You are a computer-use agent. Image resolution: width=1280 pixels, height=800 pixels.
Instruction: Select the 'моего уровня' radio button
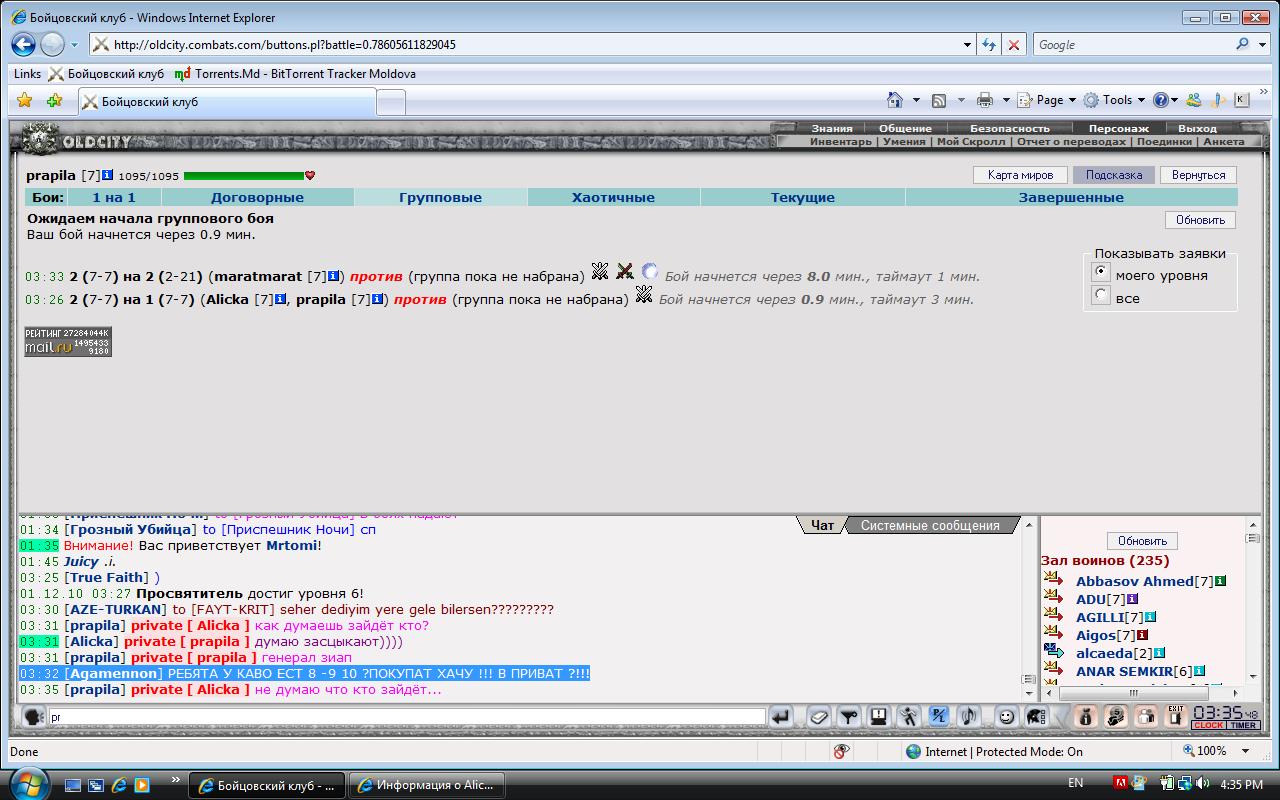pos(1101,273)
